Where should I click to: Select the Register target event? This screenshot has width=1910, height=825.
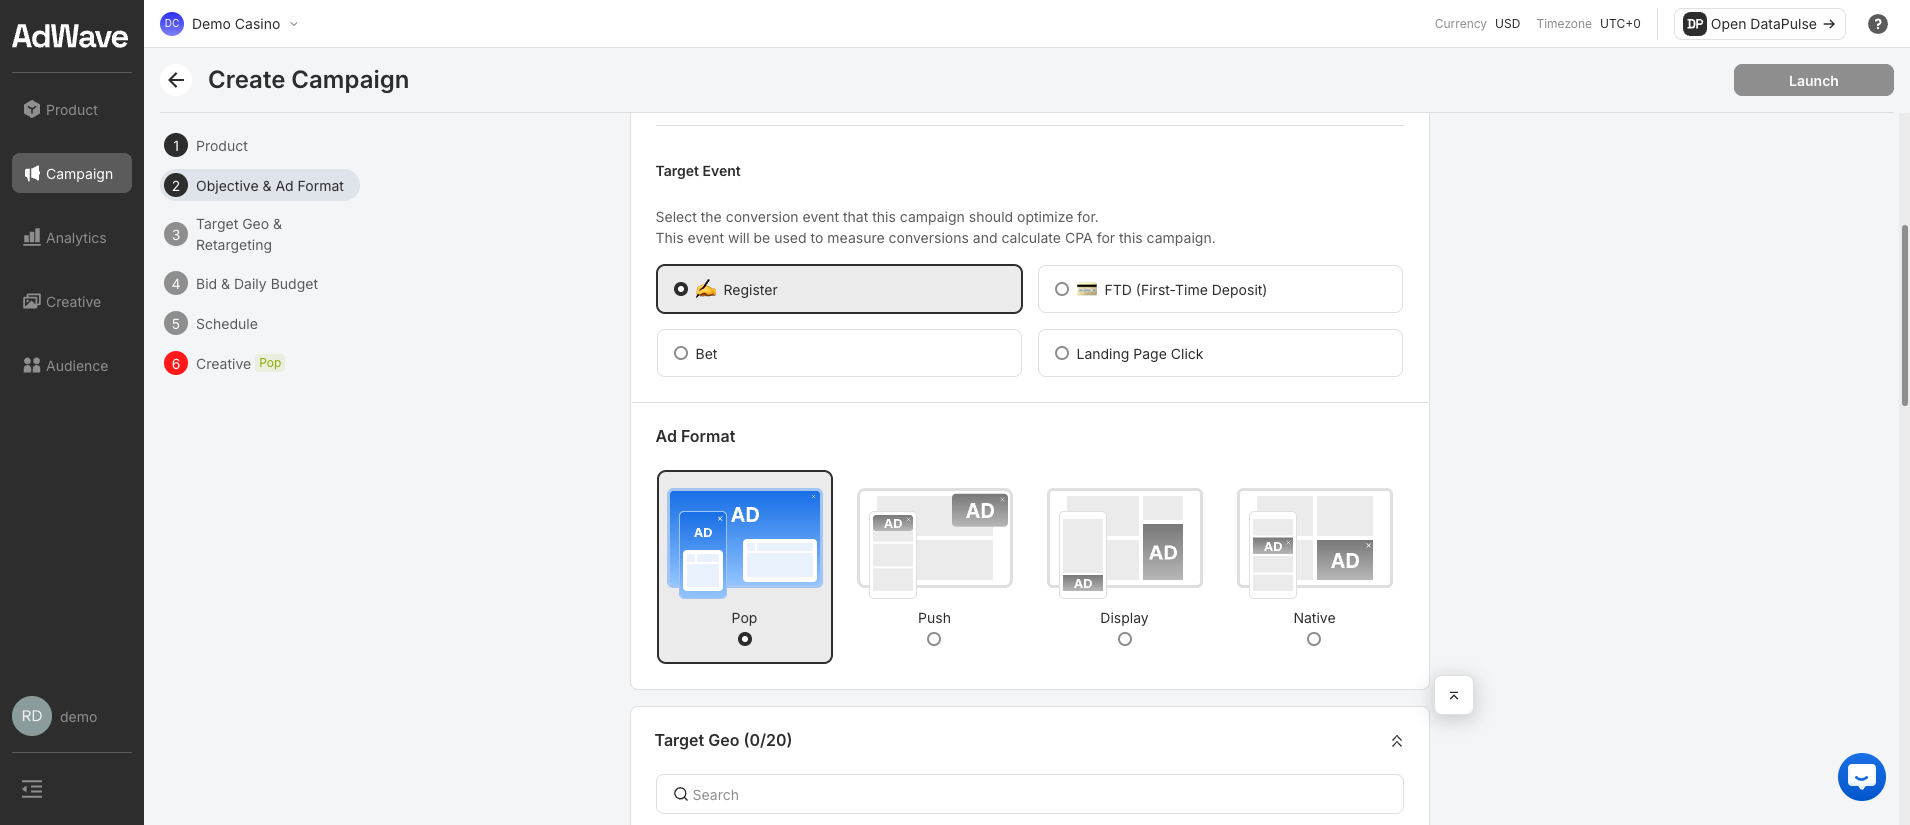coord(839,289)
